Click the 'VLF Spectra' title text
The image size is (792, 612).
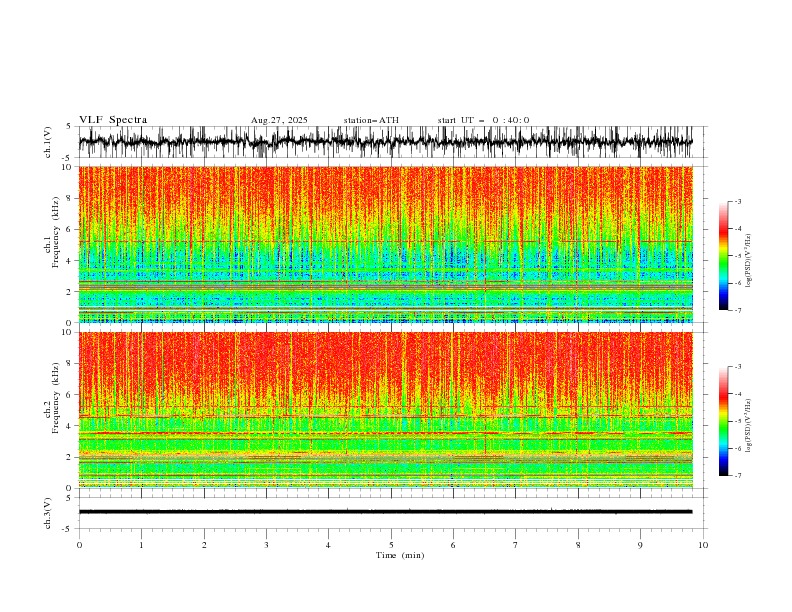point(113,120)
